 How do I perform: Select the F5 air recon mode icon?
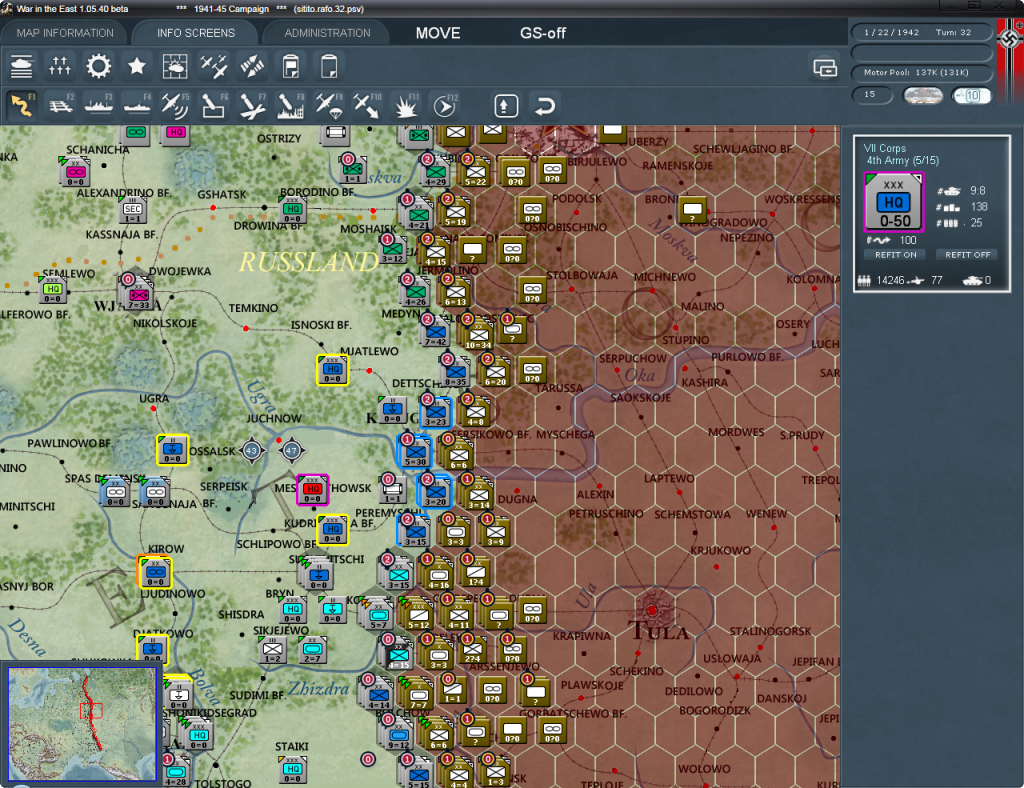(175, 105)
